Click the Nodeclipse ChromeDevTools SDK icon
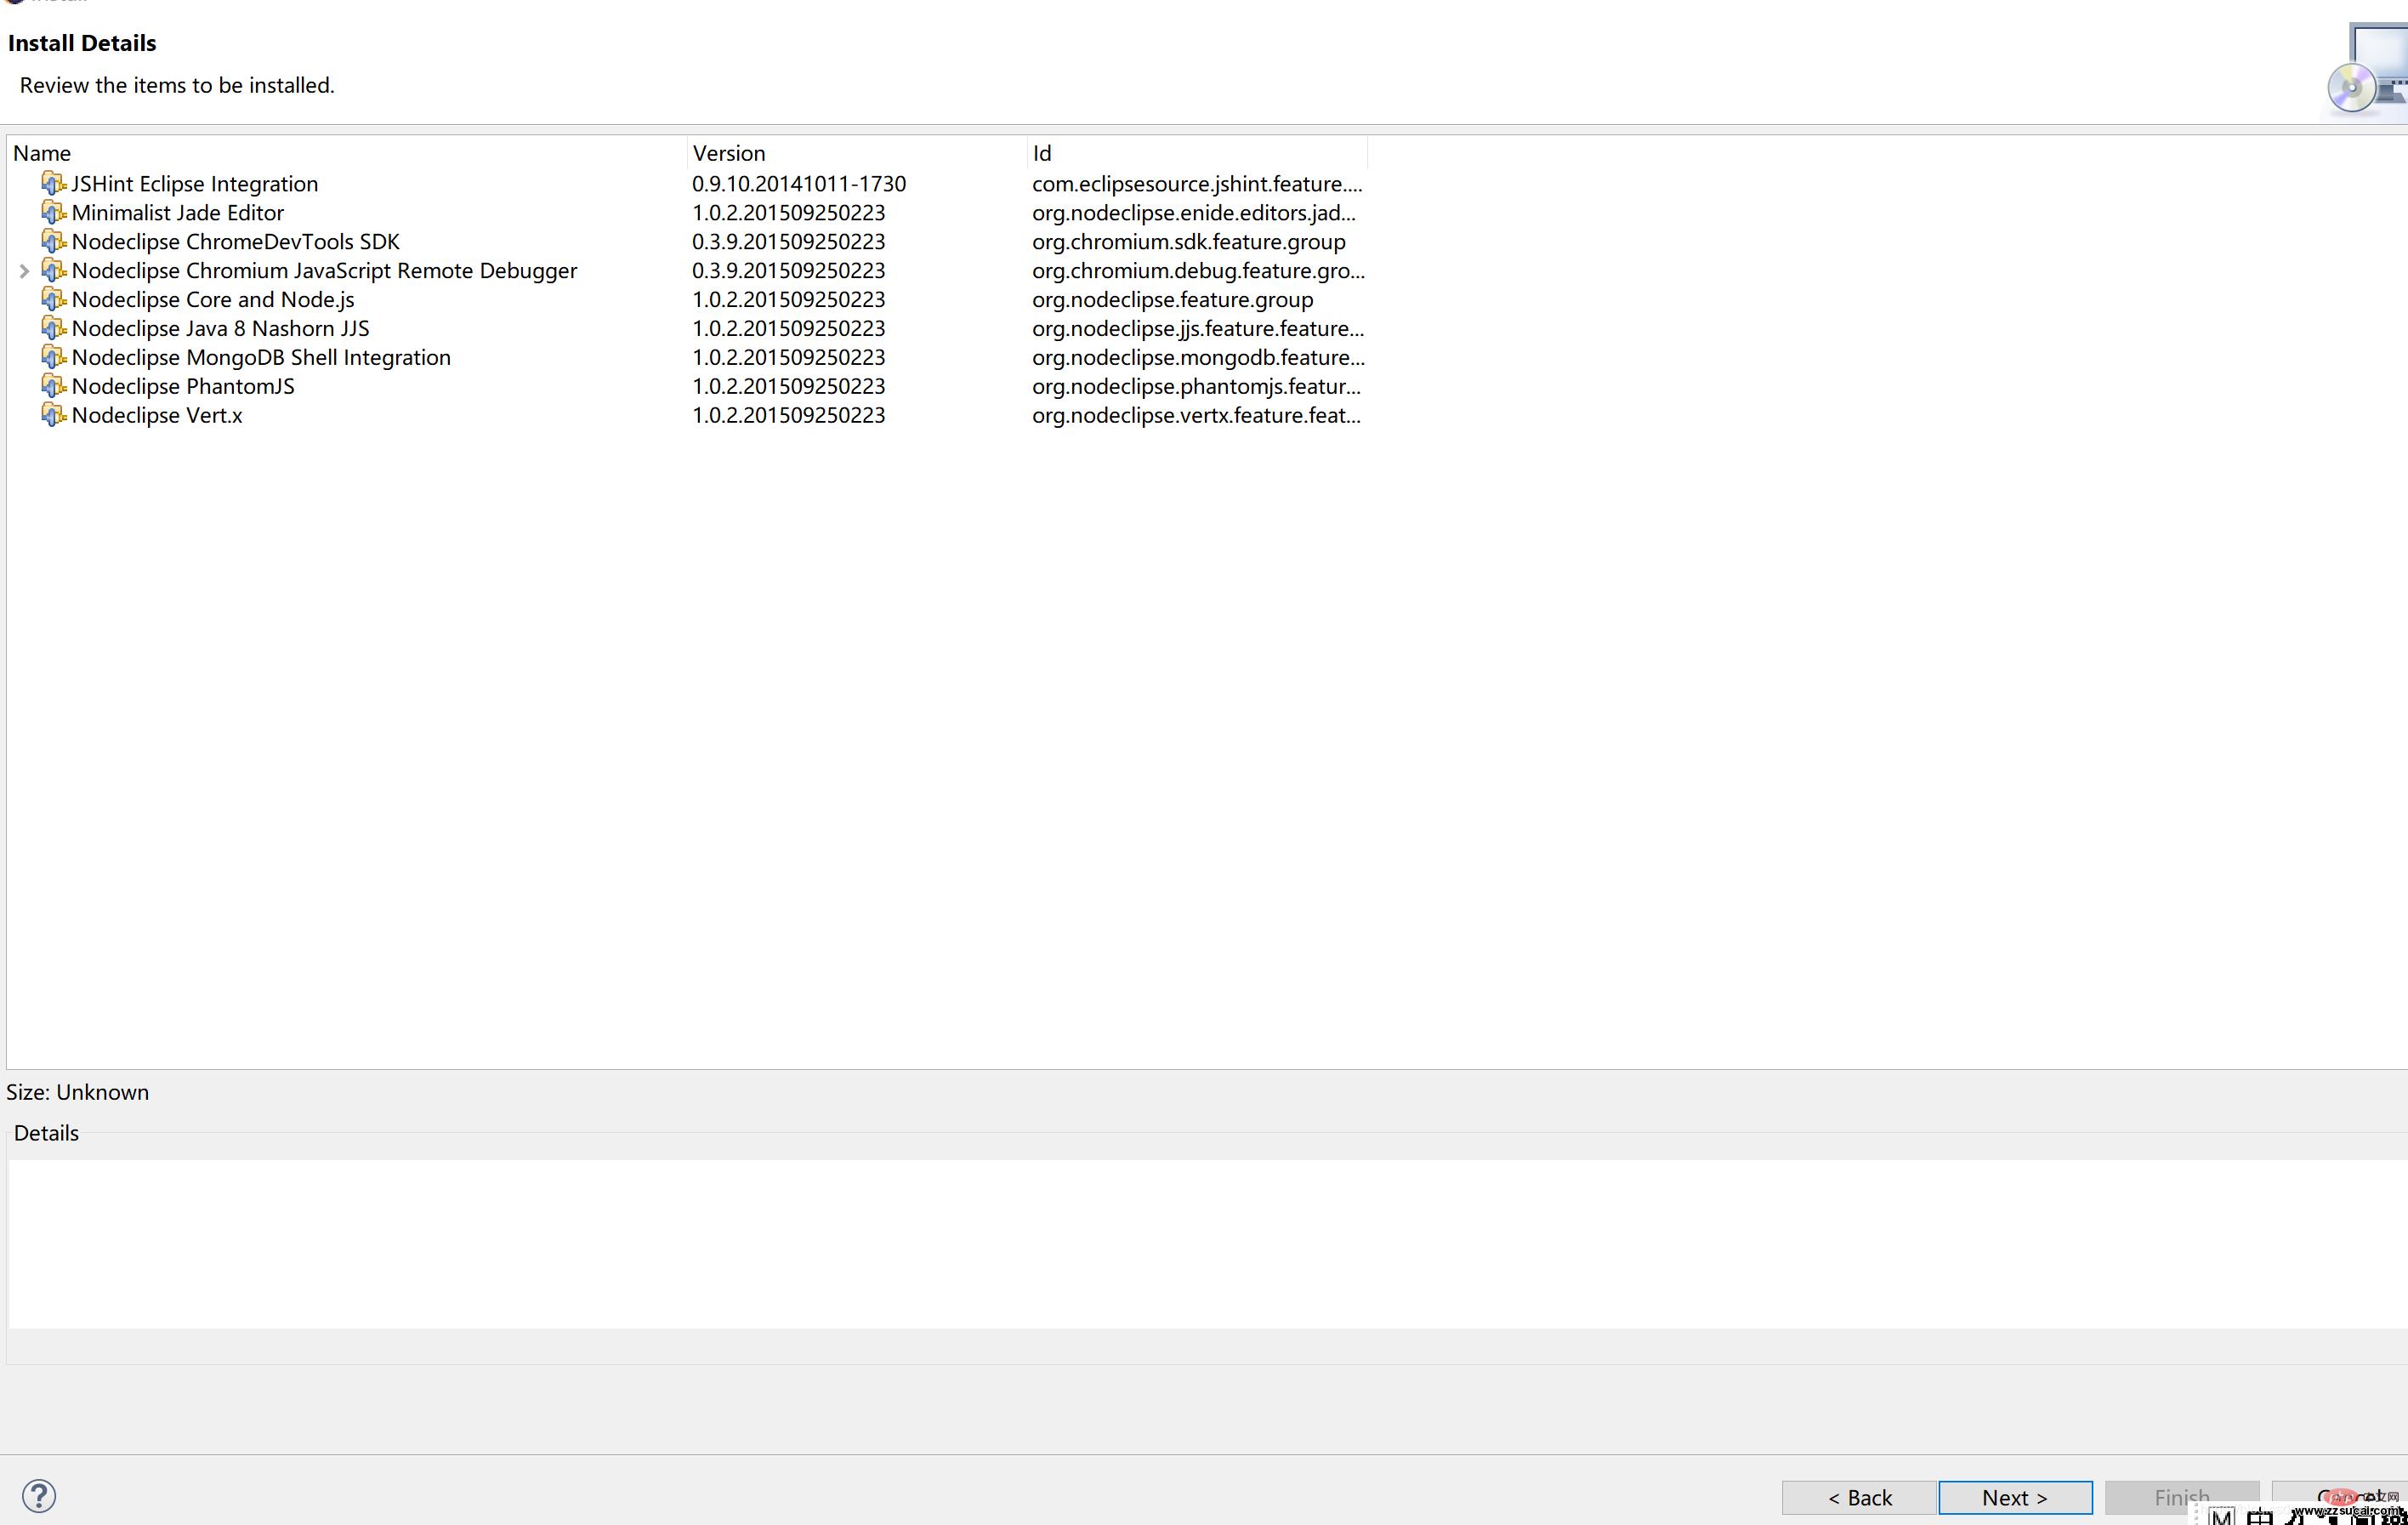Screen dimensions: 2408x1525 click(53, 241)
